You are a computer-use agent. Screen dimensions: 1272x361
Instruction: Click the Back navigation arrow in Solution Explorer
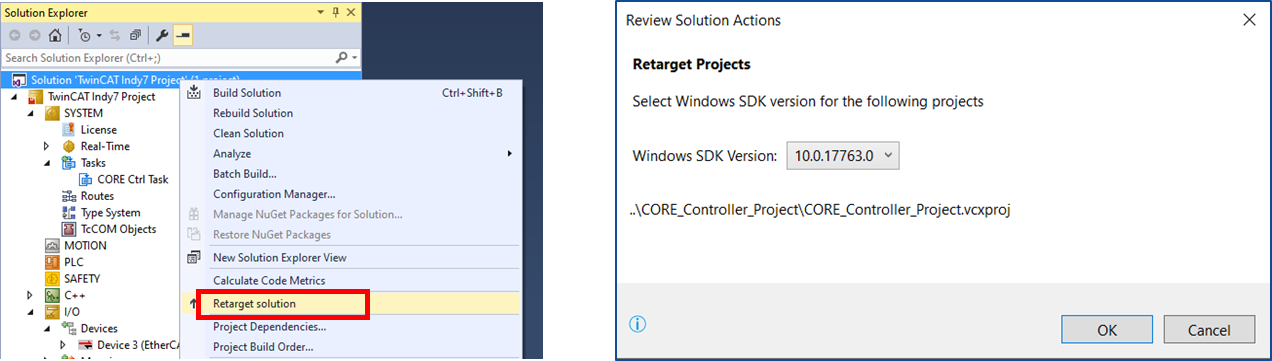pos(15,35)
